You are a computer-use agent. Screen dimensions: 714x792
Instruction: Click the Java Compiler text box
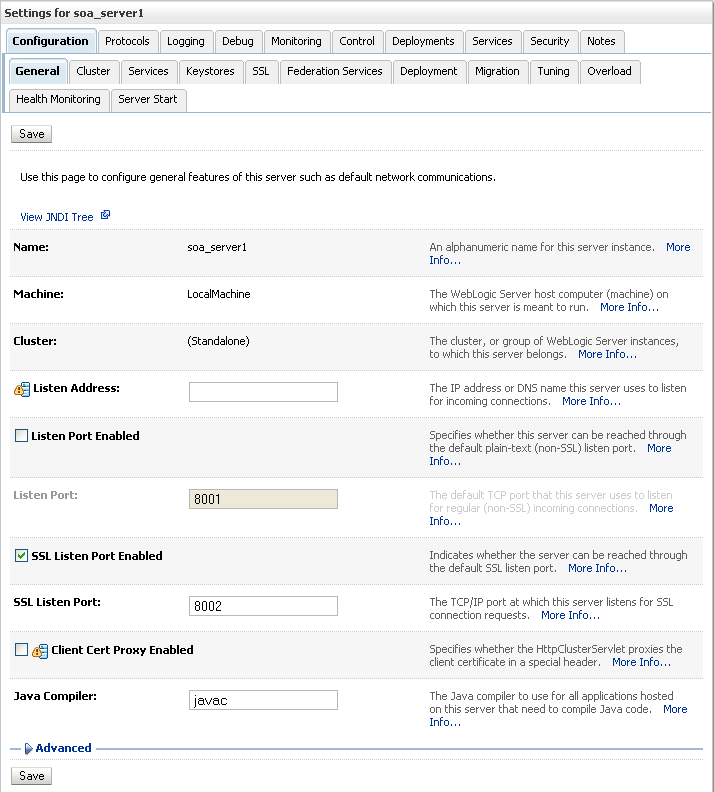tap(263, 700)
